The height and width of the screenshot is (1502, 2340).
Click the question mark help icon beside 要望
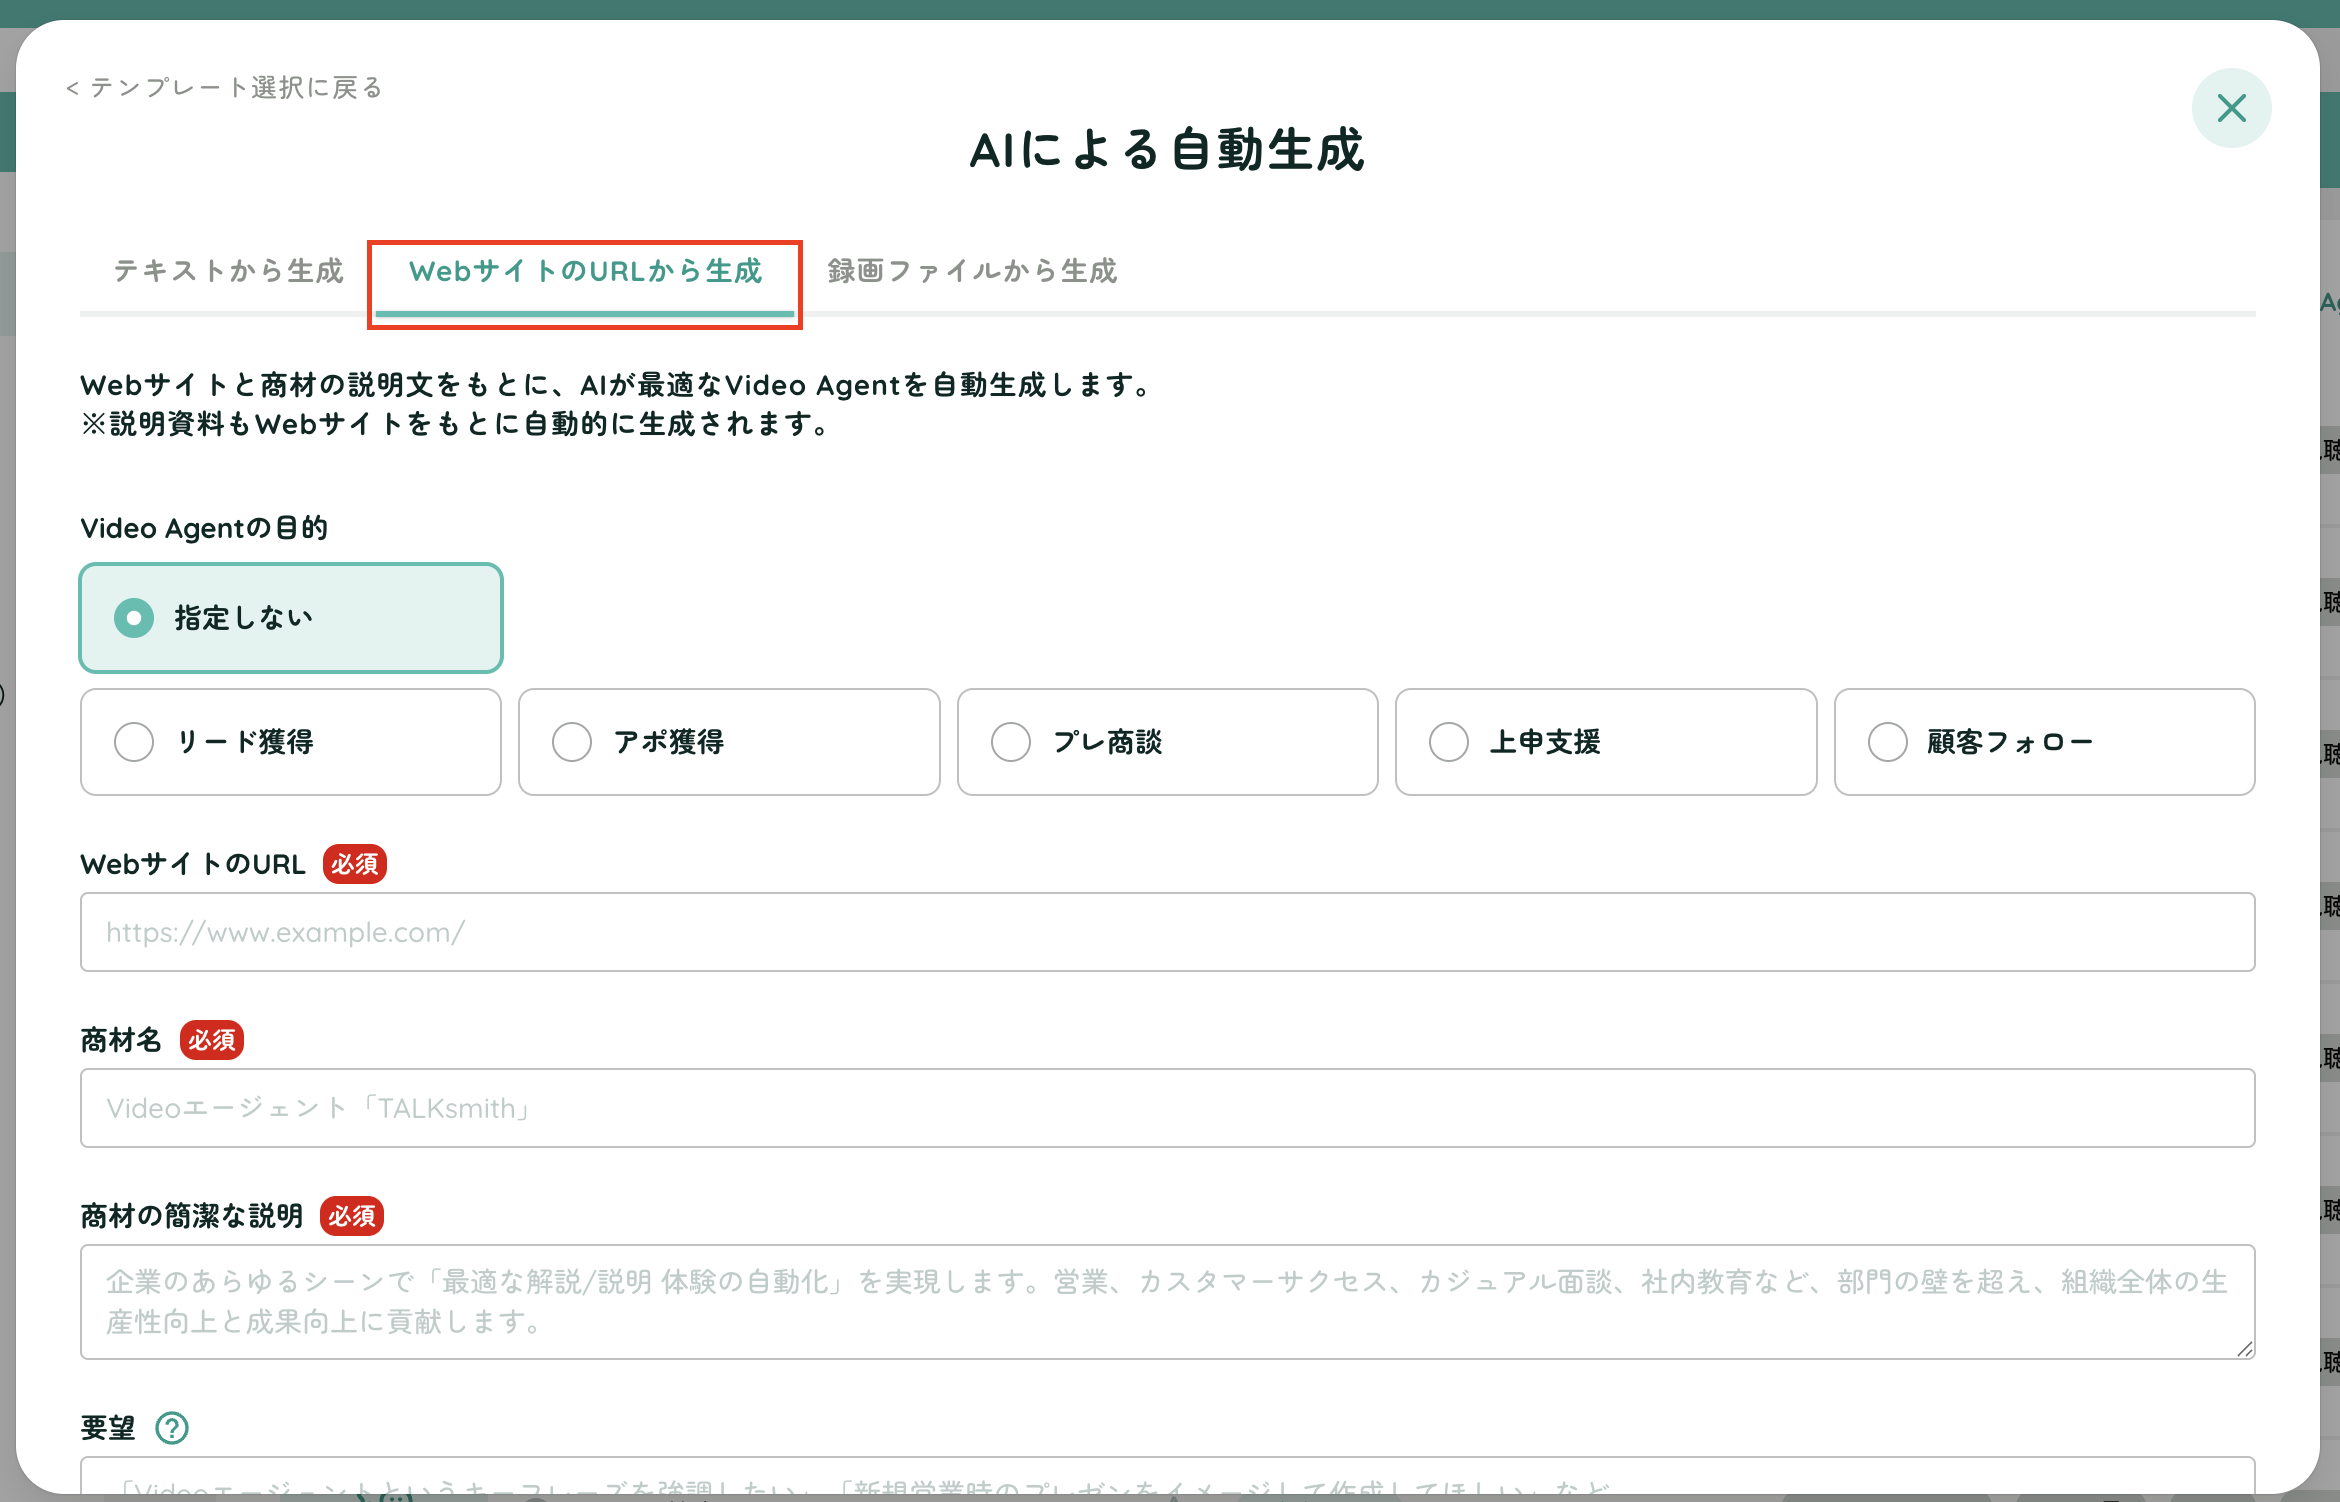172,1428
